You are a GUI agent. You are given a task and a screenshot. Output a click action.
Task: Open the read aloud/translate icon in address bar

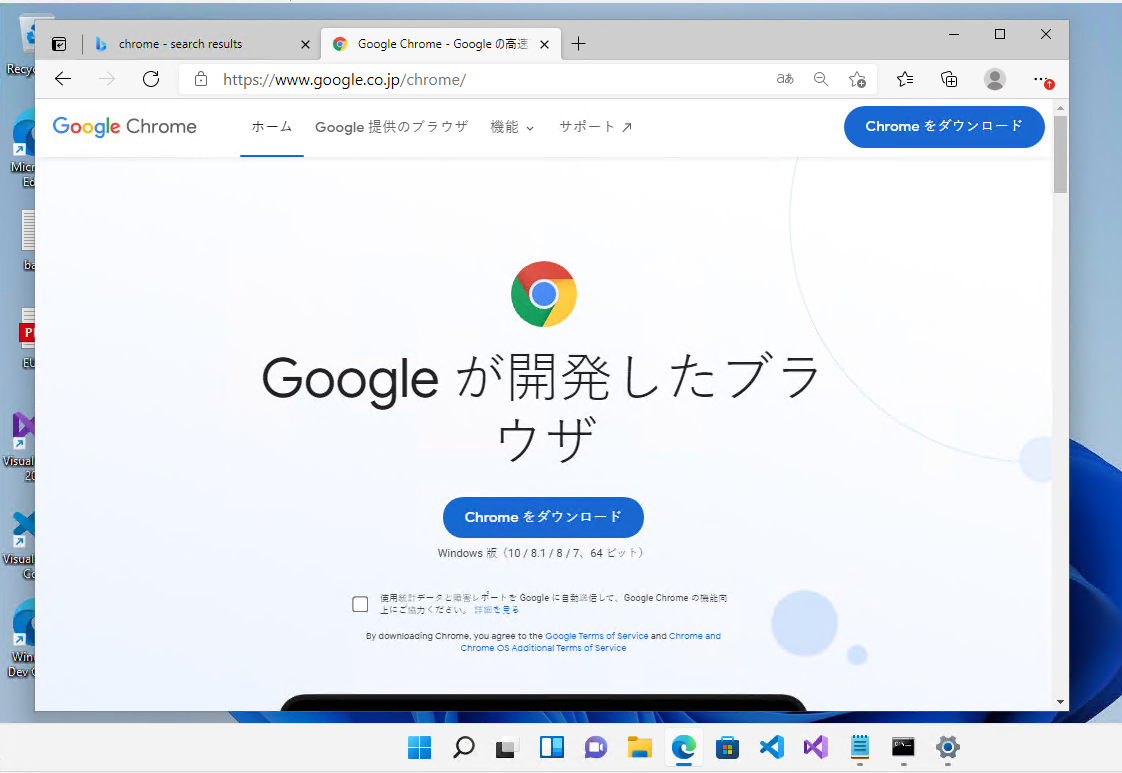click(x=785, y=79)
